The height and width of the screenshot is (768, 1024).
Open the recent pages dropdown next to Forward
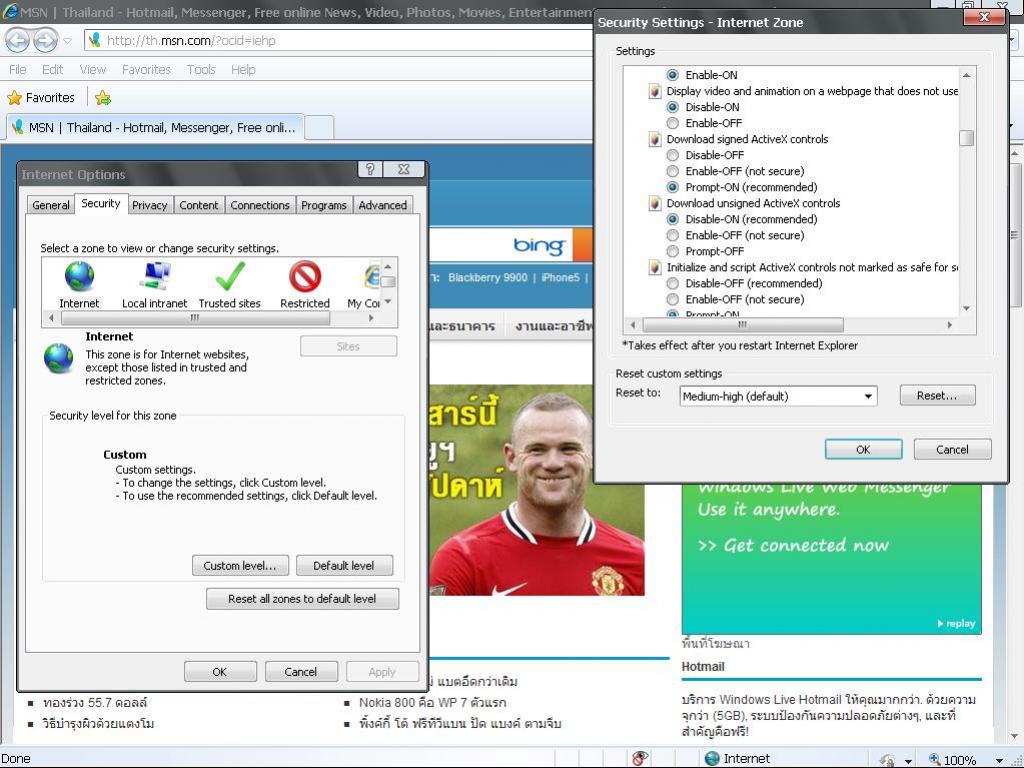[x=67, y=41]
